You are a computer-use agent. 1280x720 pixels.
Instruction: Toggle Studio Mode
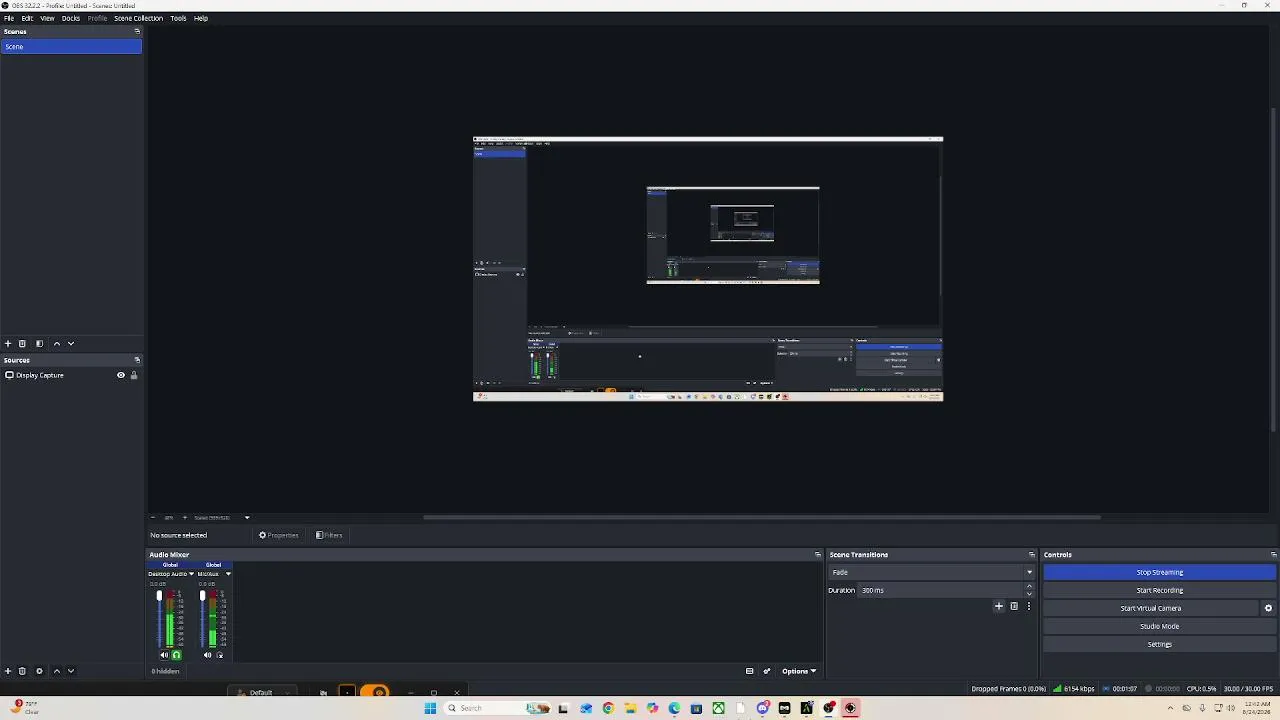point(1159,626)
